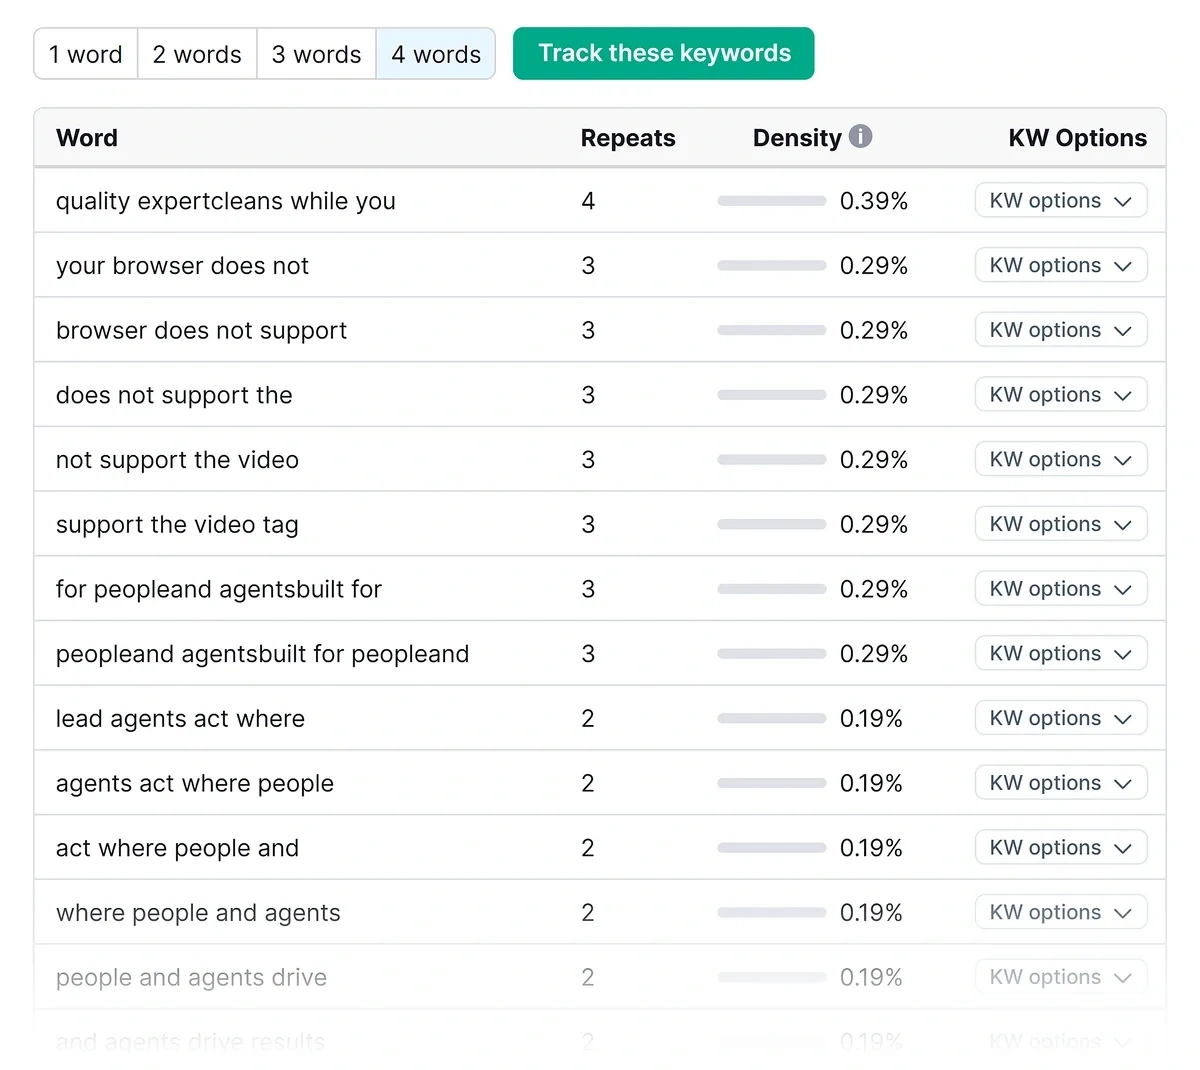Open KW options for your browser does not
Screen dimensions: 1200x1070
click(x=1061, y=265)
